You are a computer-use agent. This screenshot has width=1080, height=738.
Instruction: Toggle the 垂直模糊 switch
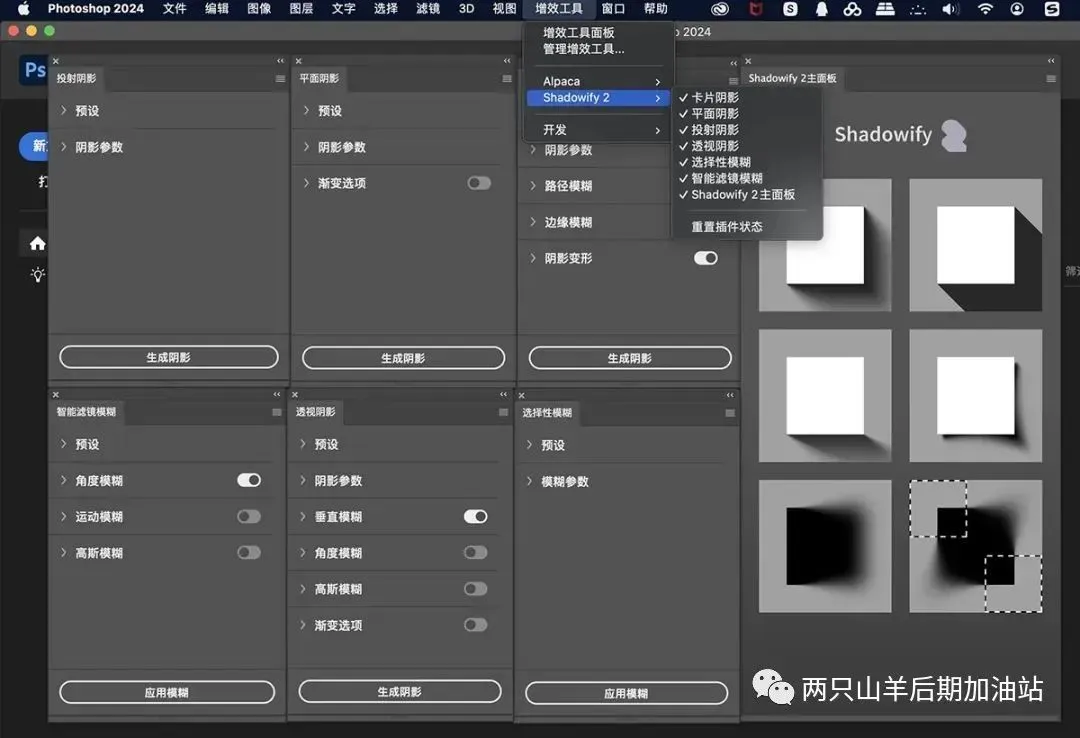tap(476, 516)
